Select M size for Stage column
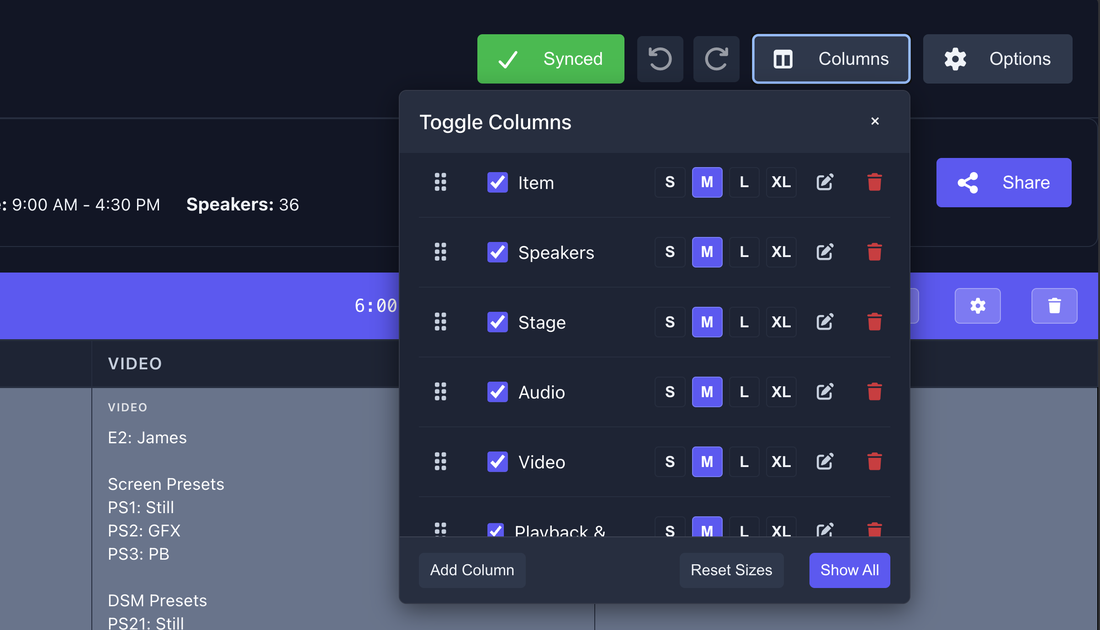This screenshot has width=1100, height=630. (x=707, y=322)
